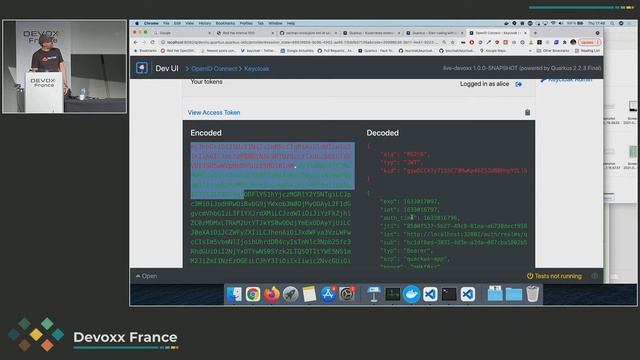
Task: Click the 'Dev UI' title text
Action: click(167, 68)
